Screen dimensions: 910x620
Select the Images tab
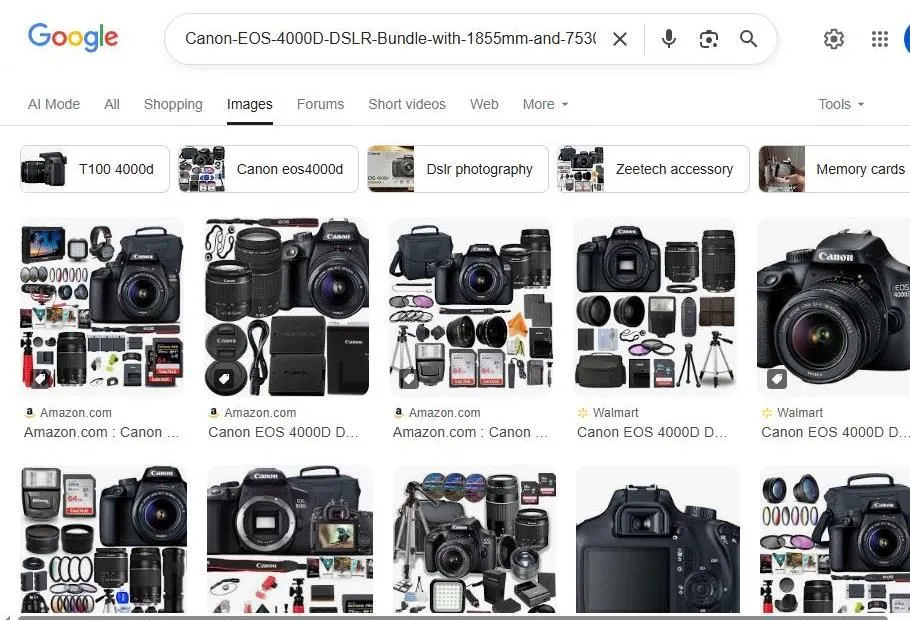coord(250,104)
